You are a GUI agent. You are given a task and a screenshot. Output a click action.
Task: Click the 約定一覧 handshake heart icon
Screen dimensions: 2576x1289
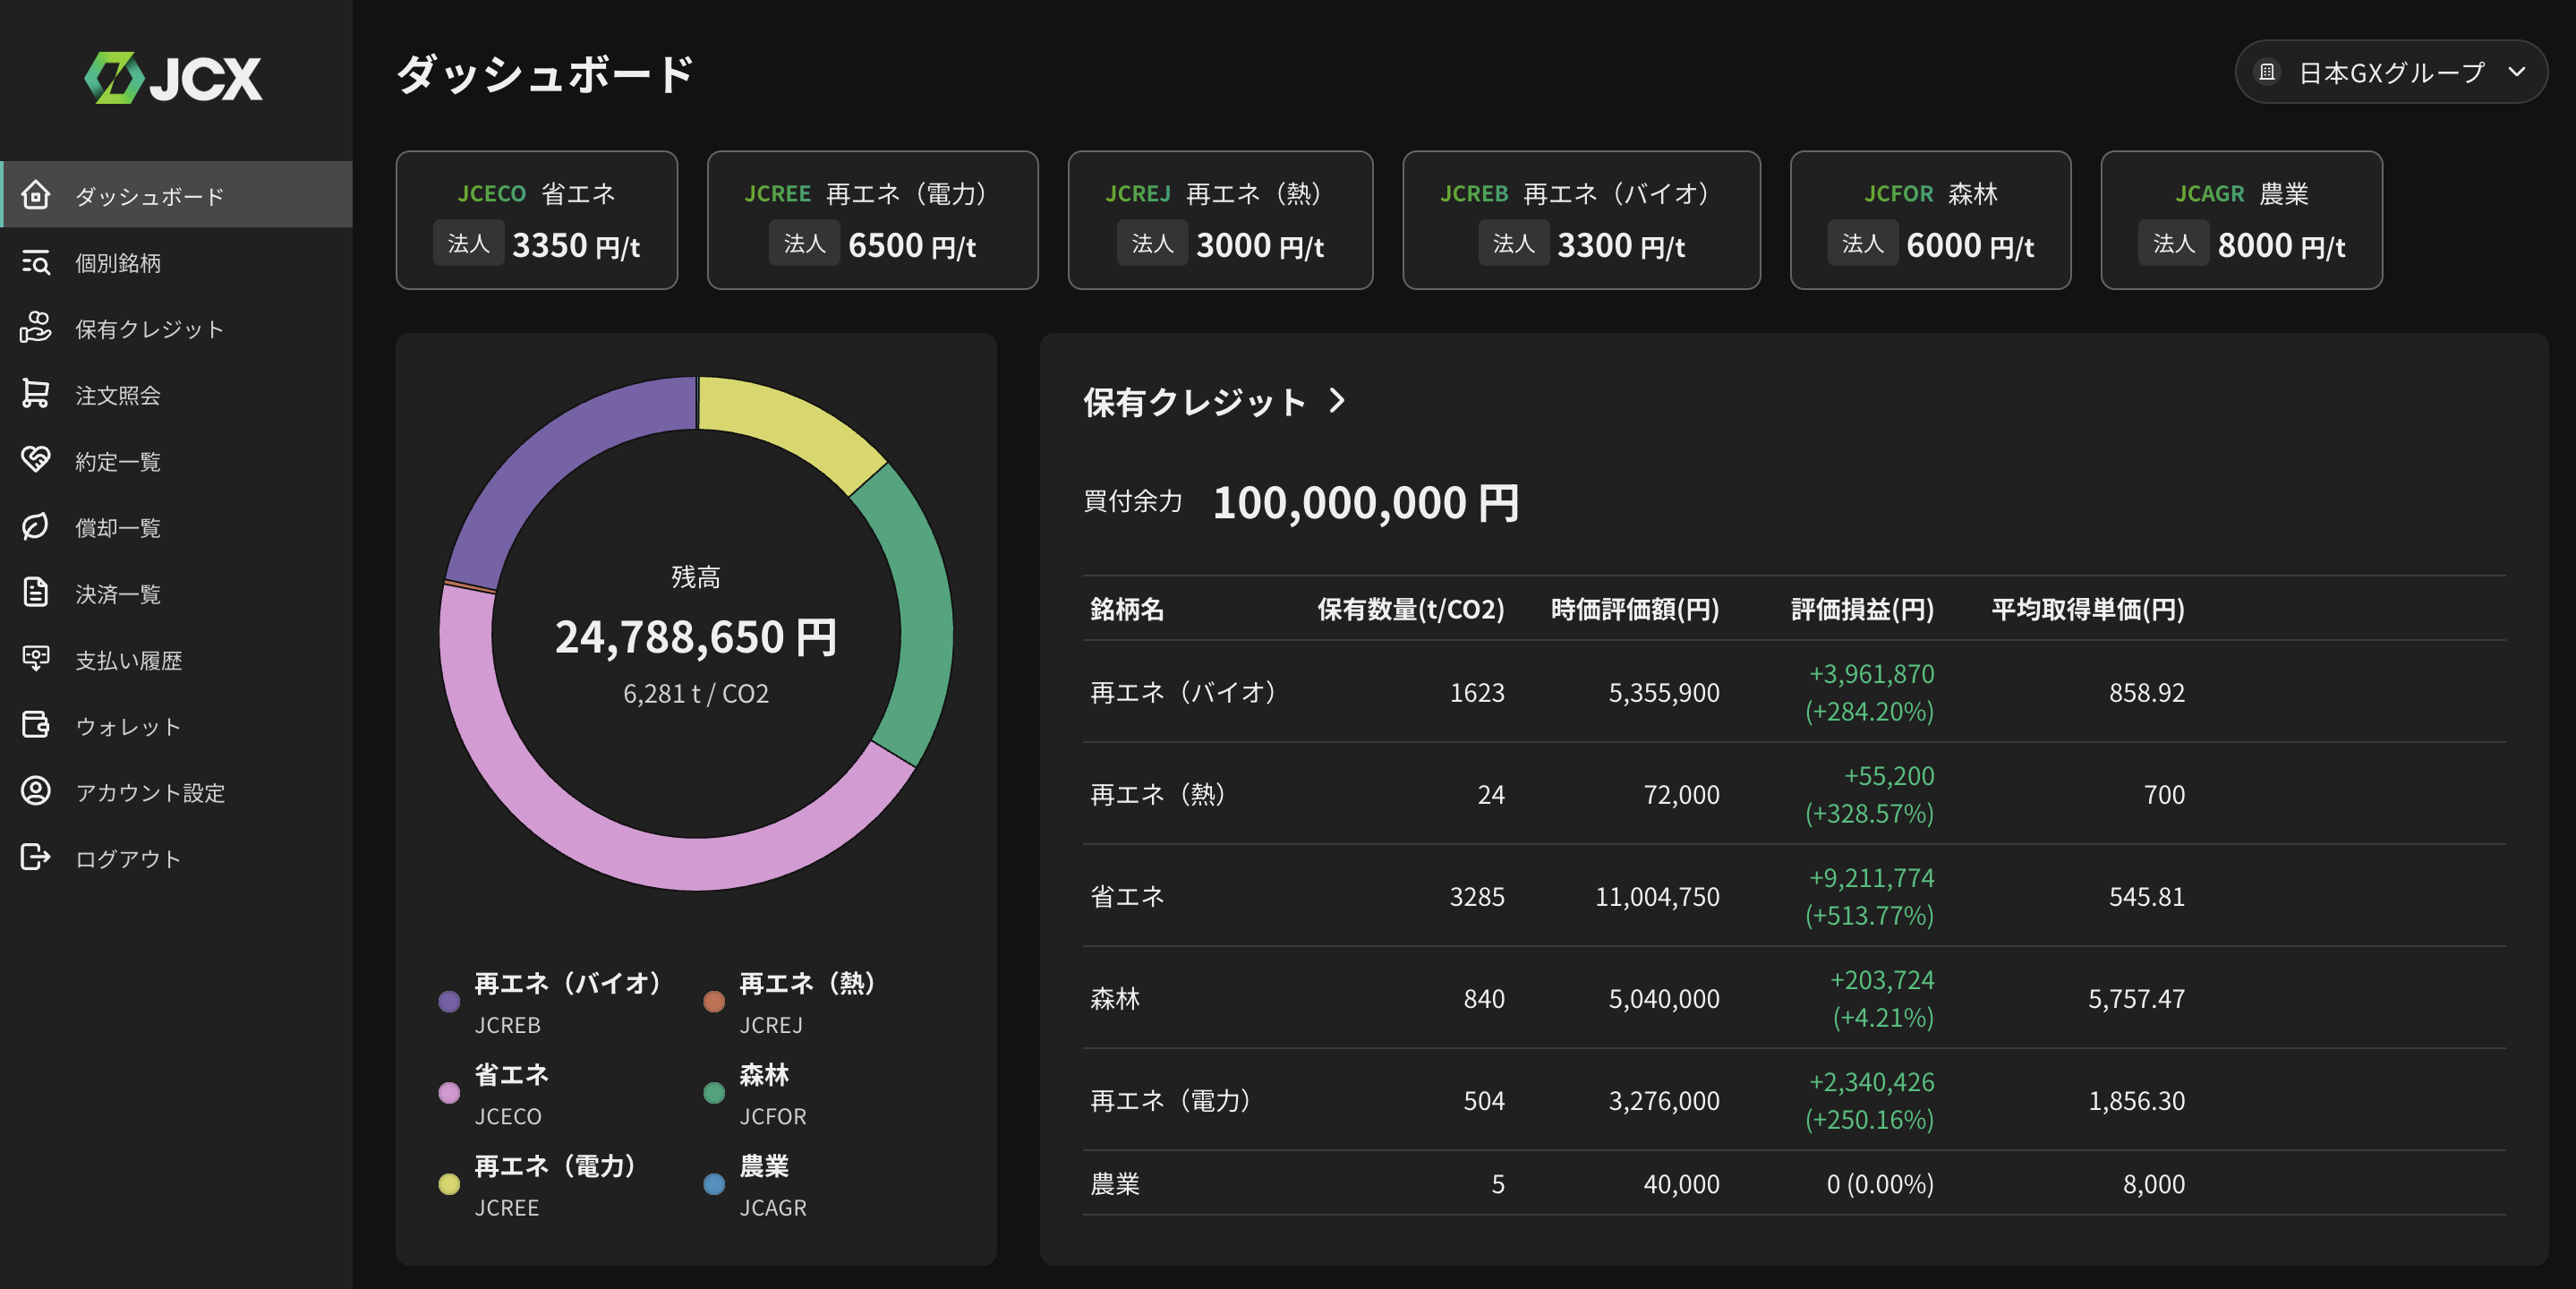tap(36, 460)
